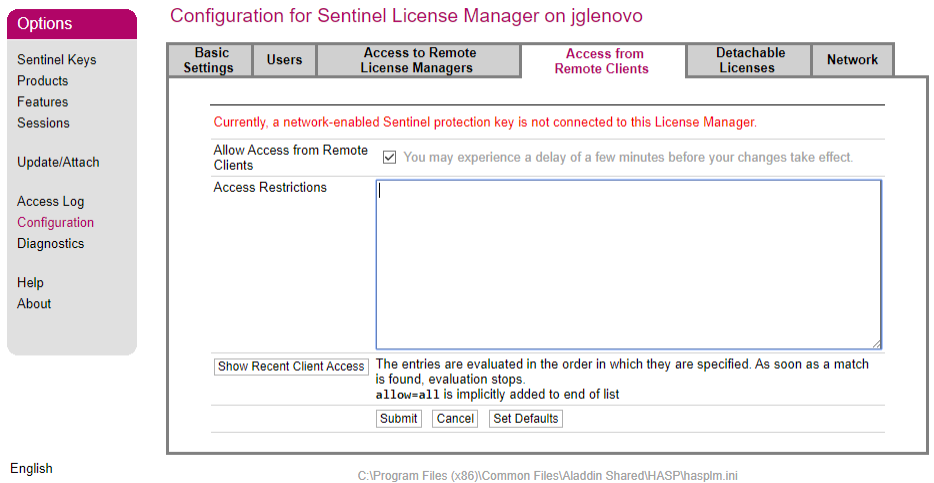
Task: Switch to the Users tab
Action: [x=284, y=60]
